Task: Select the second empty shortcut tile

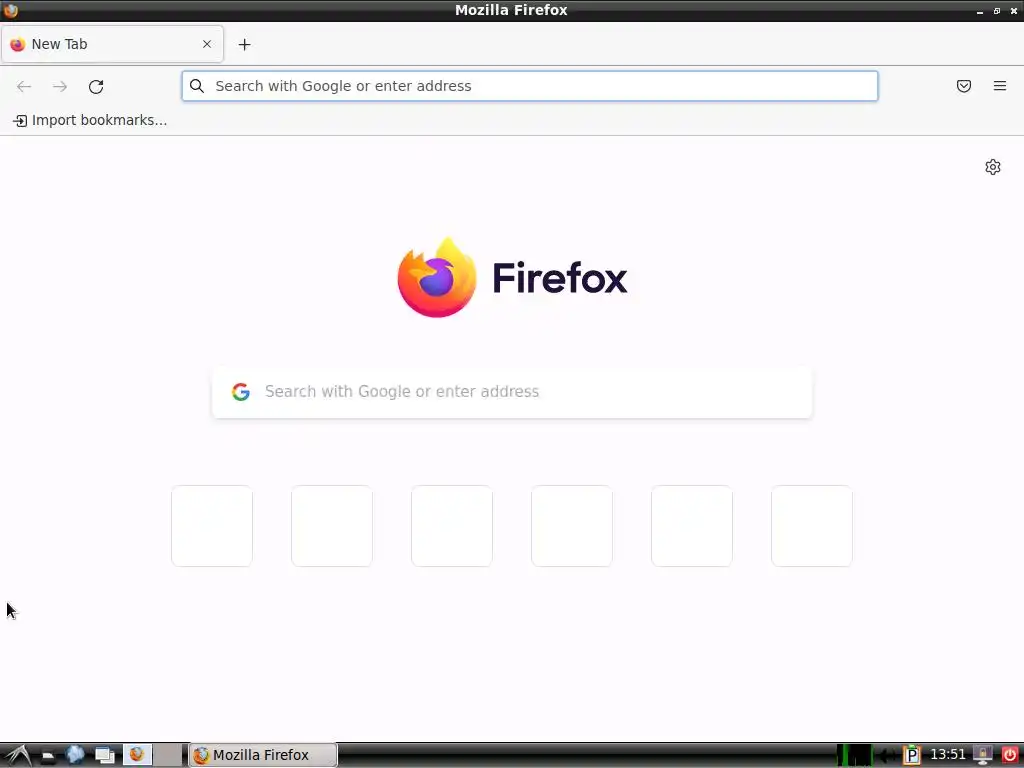Action: coord(332,526)
